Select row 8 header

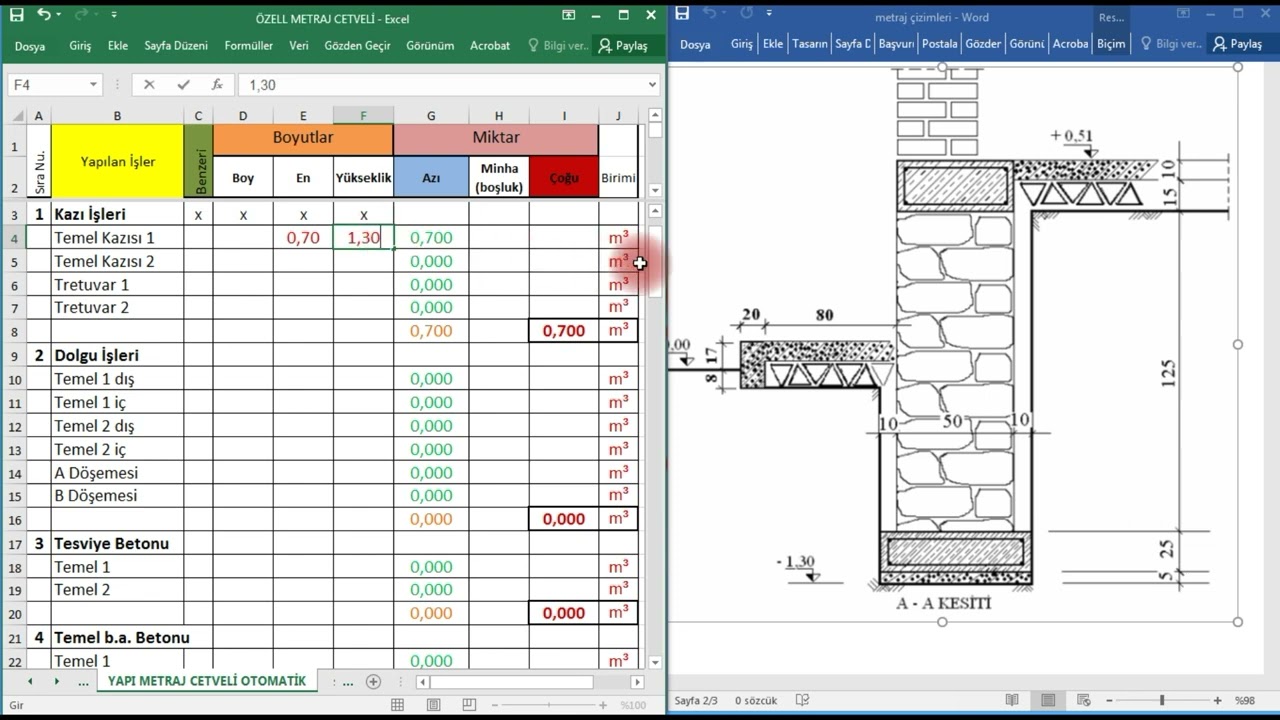[x=15, y=331]
